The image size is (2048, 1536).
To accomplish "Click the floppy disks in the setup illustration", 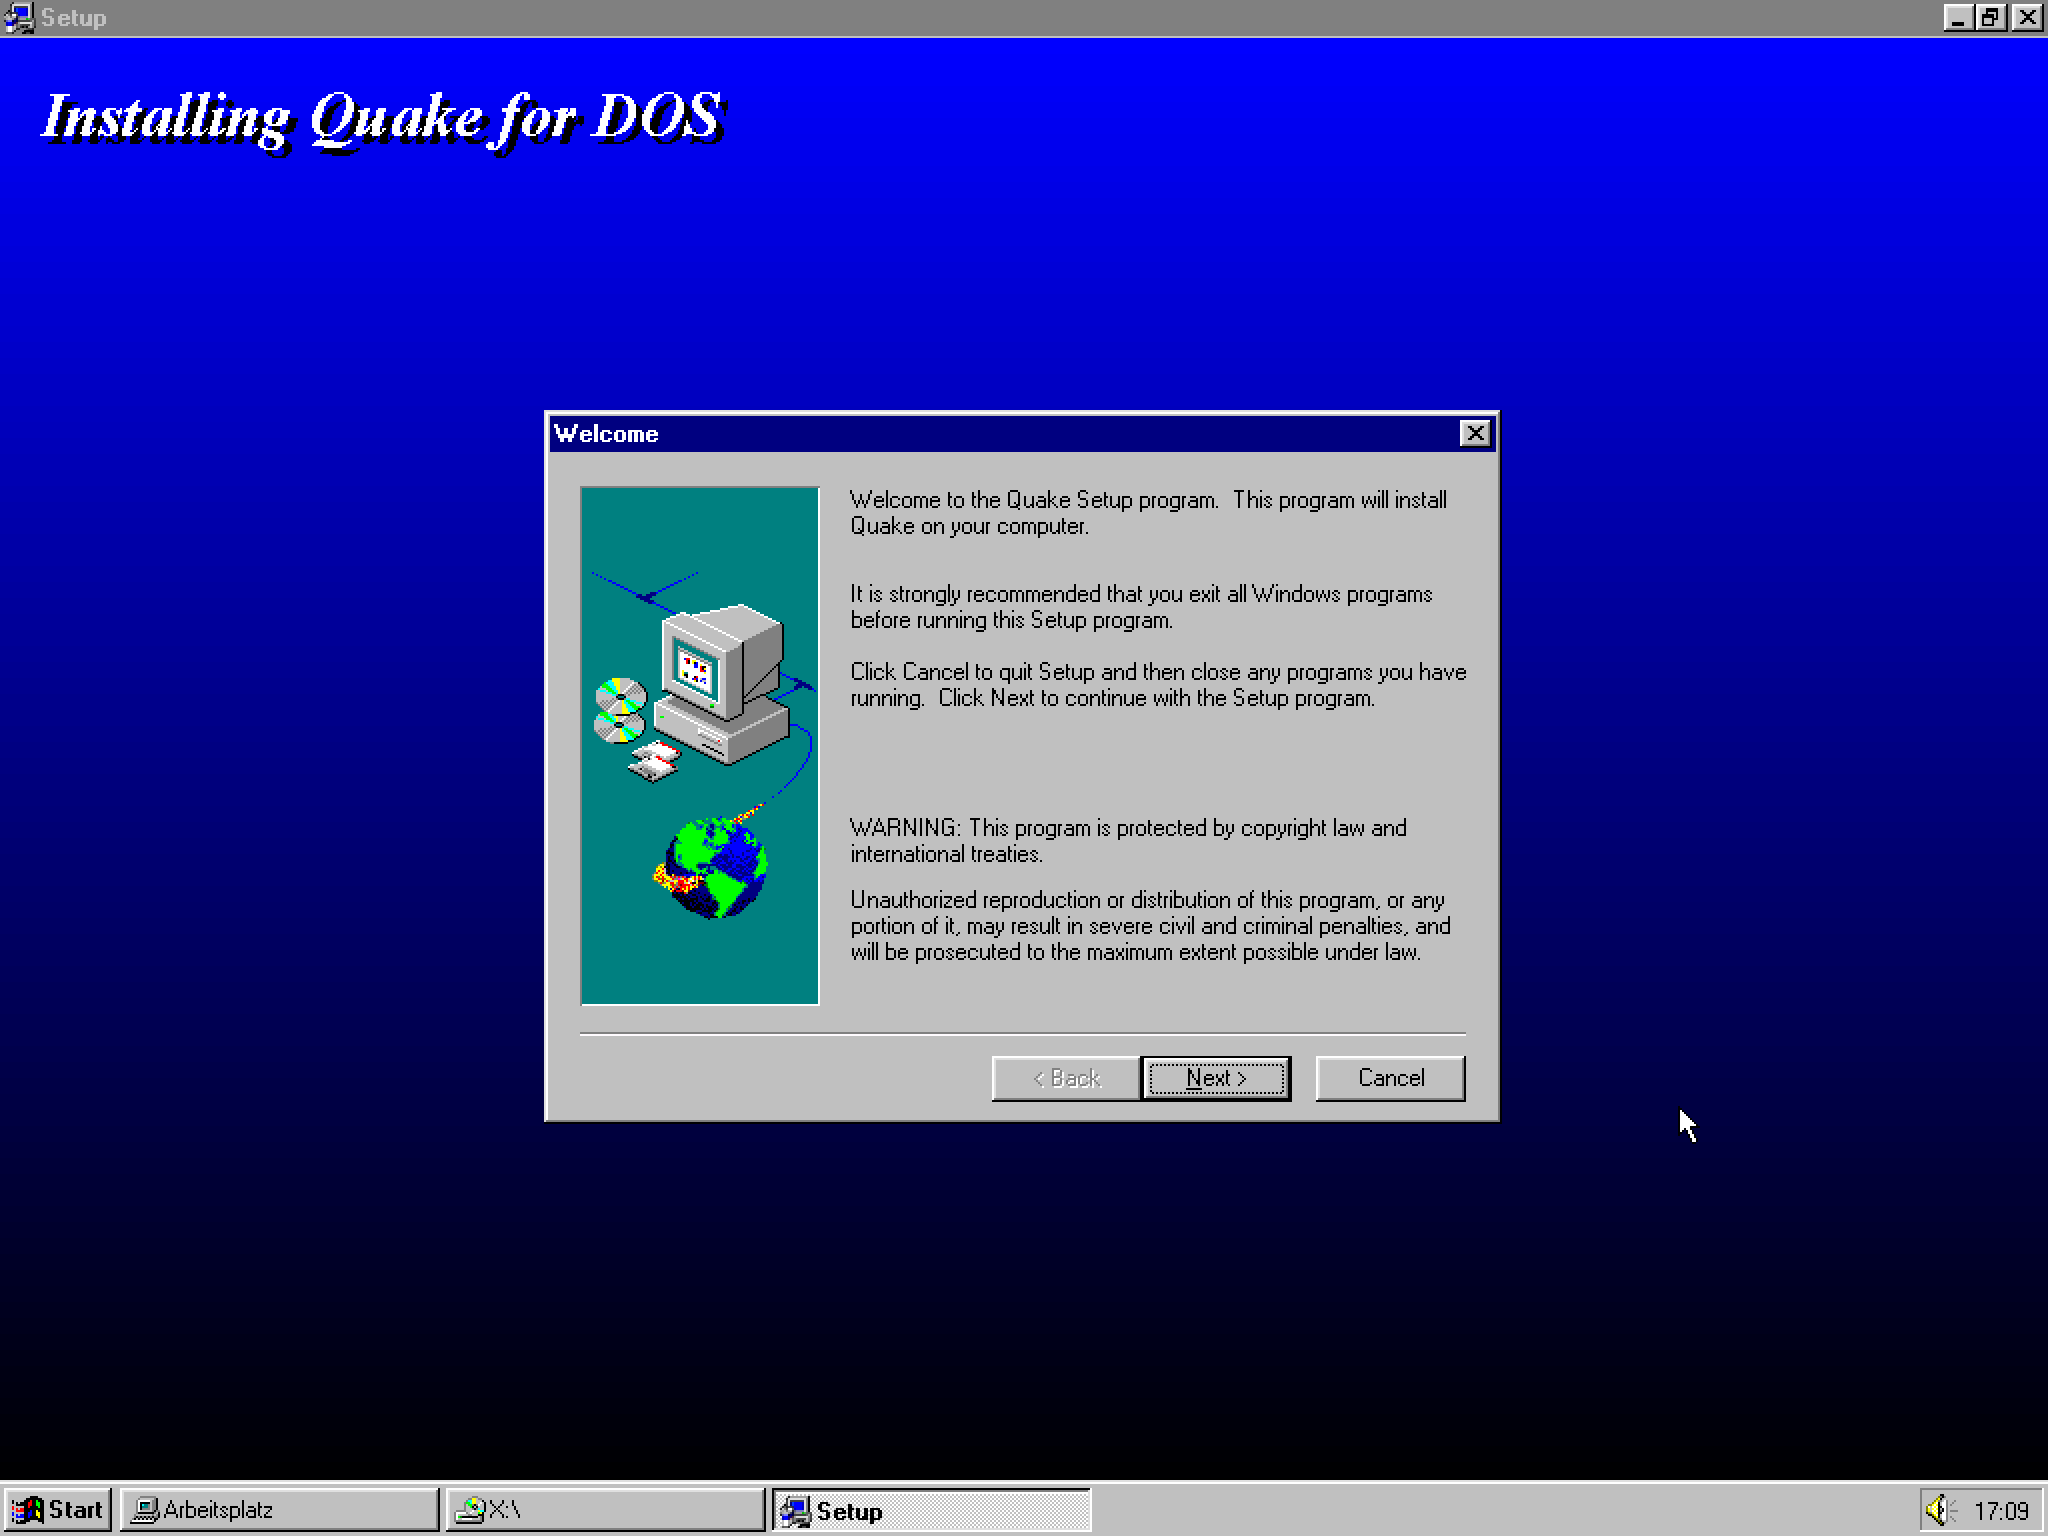I will click(x=654, y=760).
